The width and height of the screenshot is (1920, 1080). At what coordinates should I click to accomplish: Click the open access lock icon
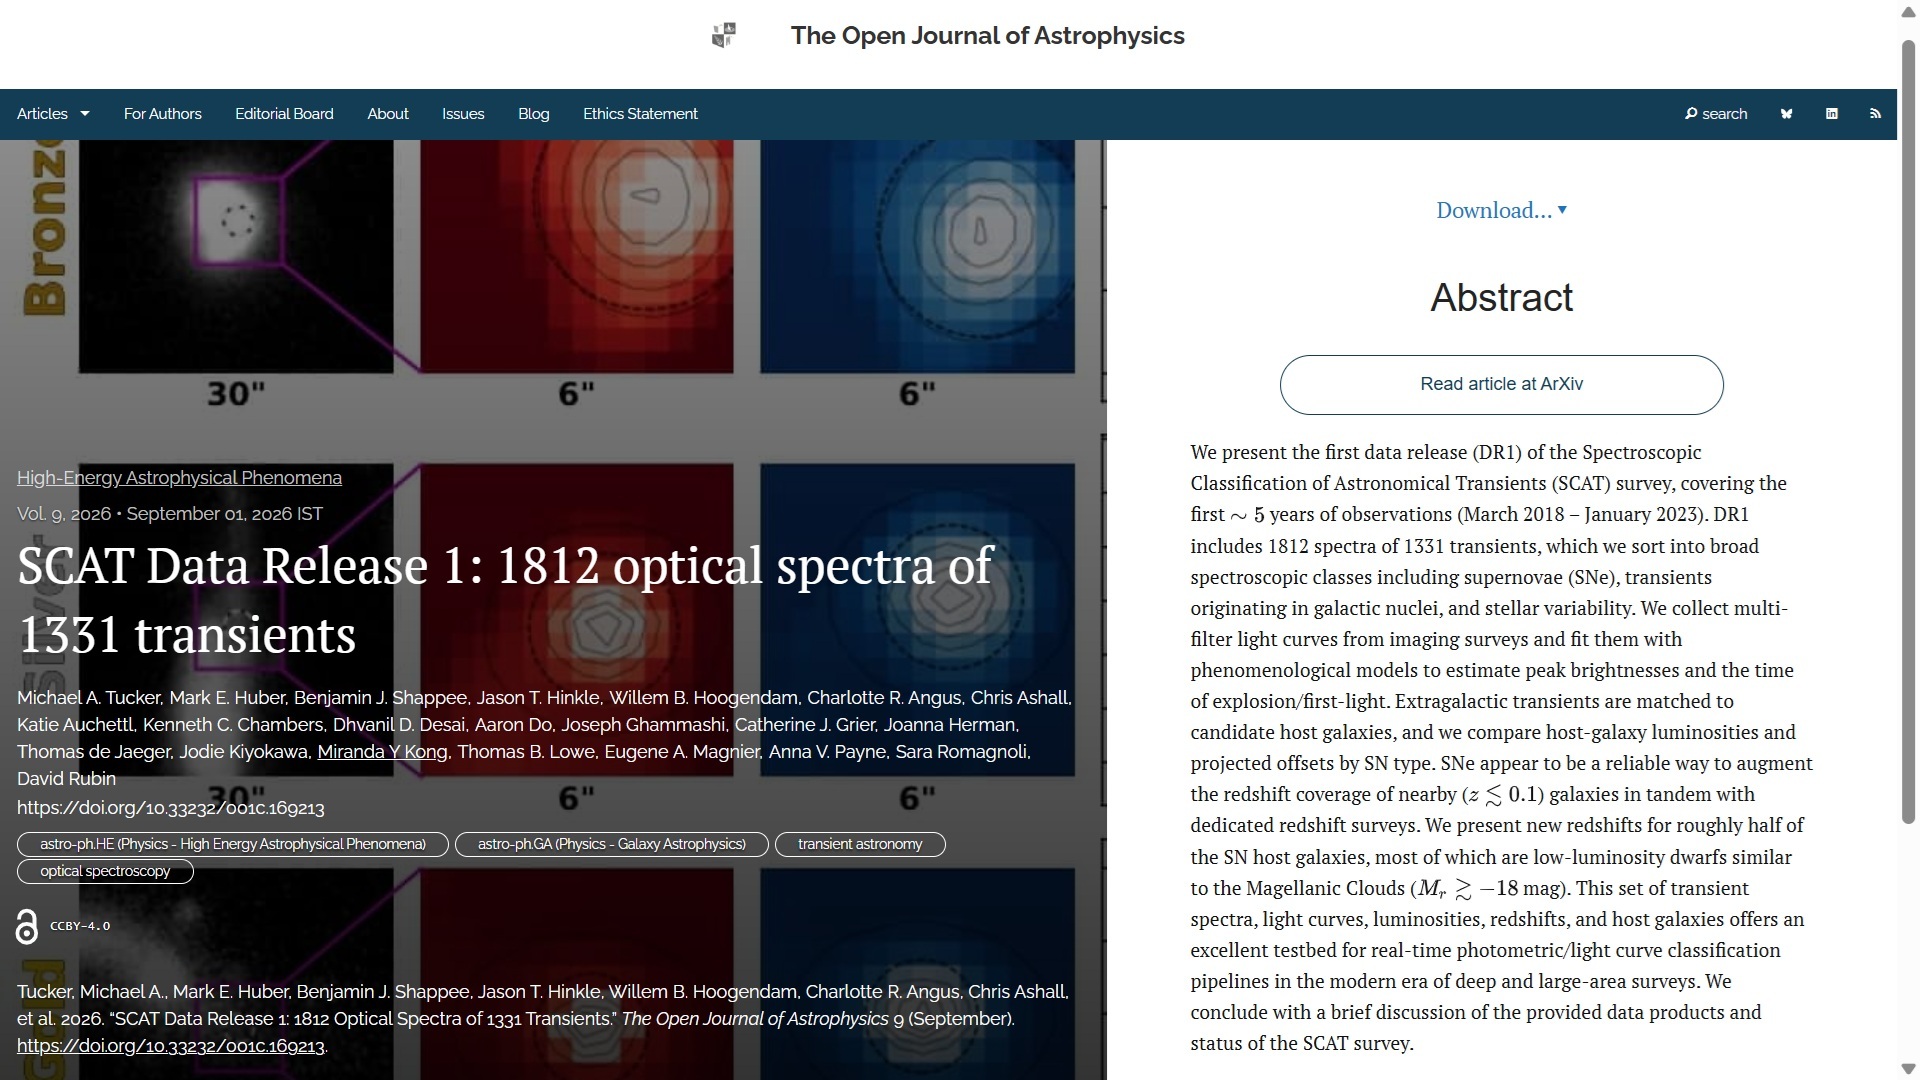point(27,927)
